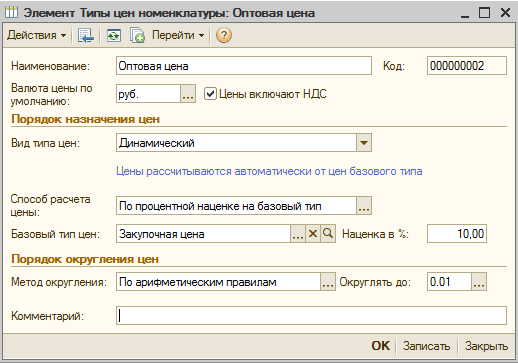
Task: Click the Закрыть button
Action: (486, 346)
